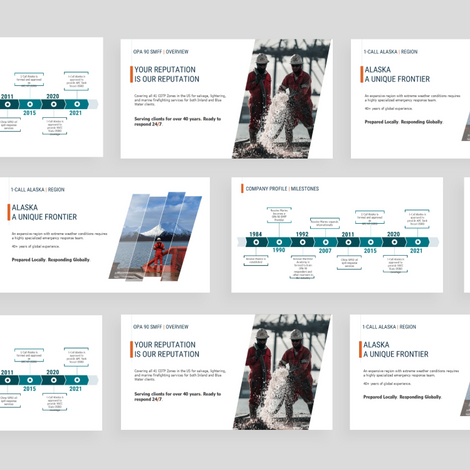Click the callout box below the 1984 marker

coord(256,260)
